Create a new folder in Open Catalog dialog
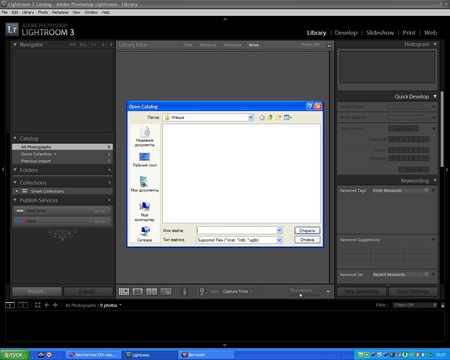Viewport: 450px width, 360px height. click(278, 117)
